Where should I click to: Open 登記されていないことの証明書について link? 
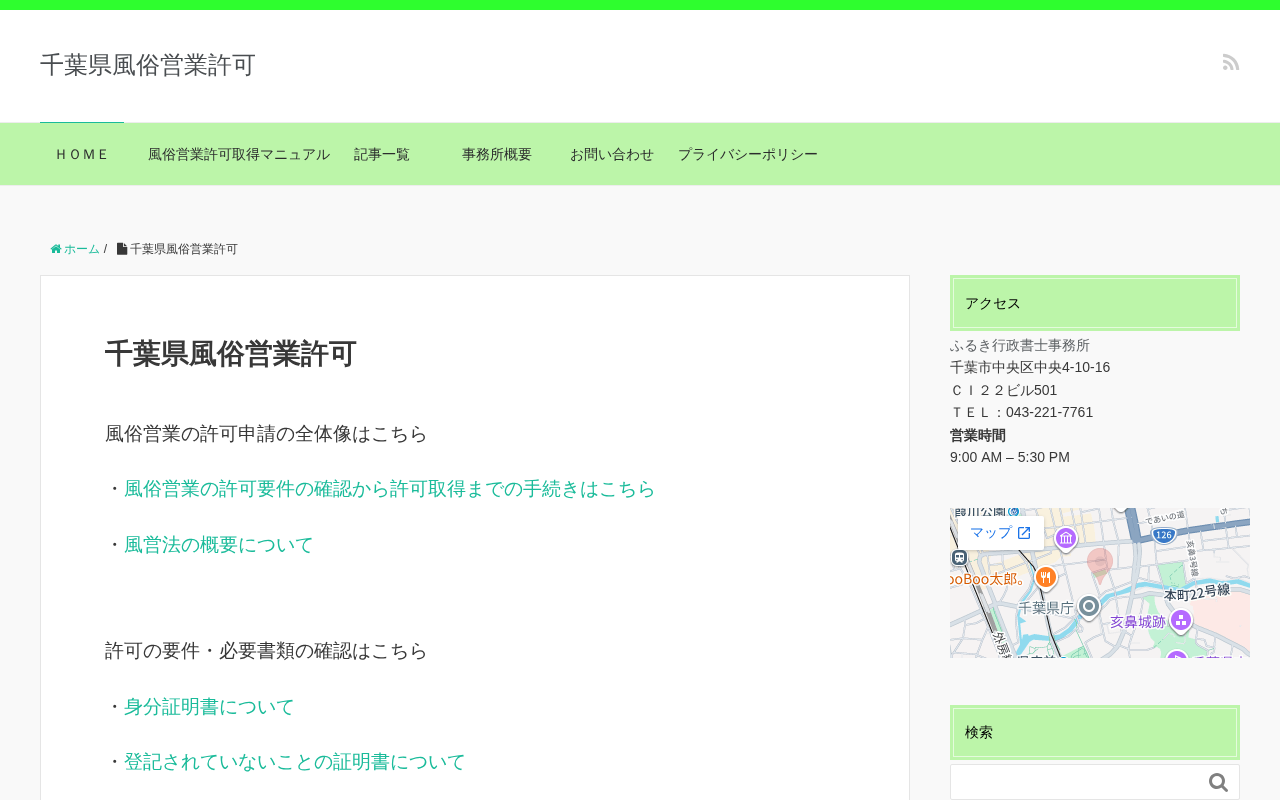[x=295, y=762]
